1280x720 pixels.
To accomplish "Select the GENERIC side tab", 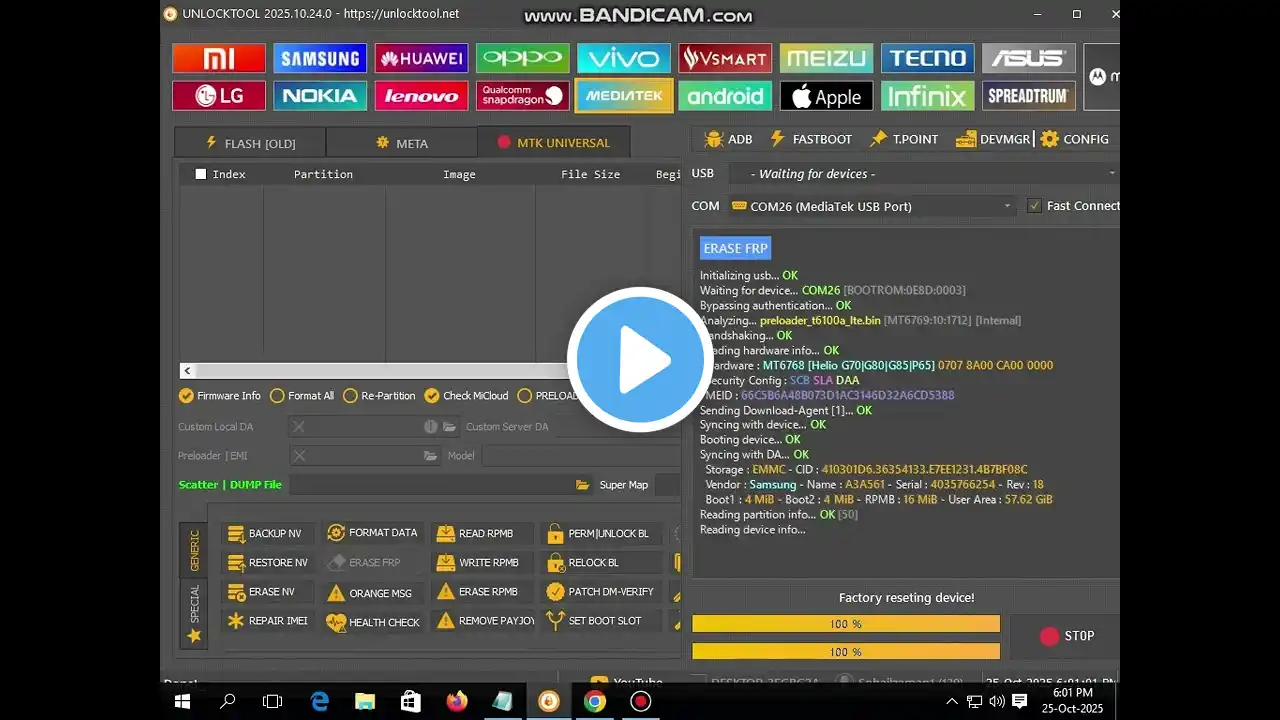I will pyautogui.click(x=194, y=551).
